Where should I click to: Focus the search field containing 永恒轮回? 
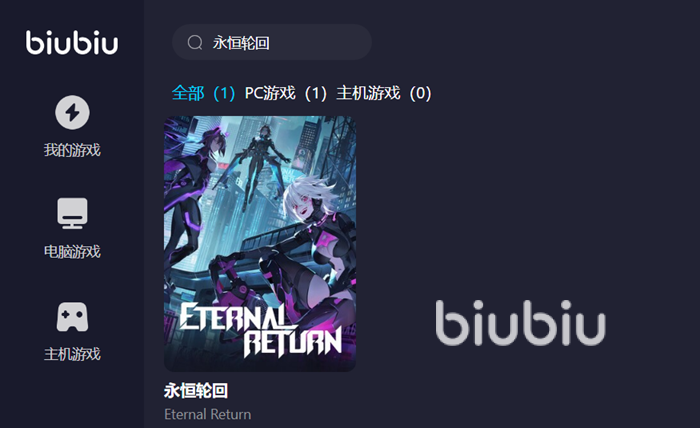pos(272,42)
